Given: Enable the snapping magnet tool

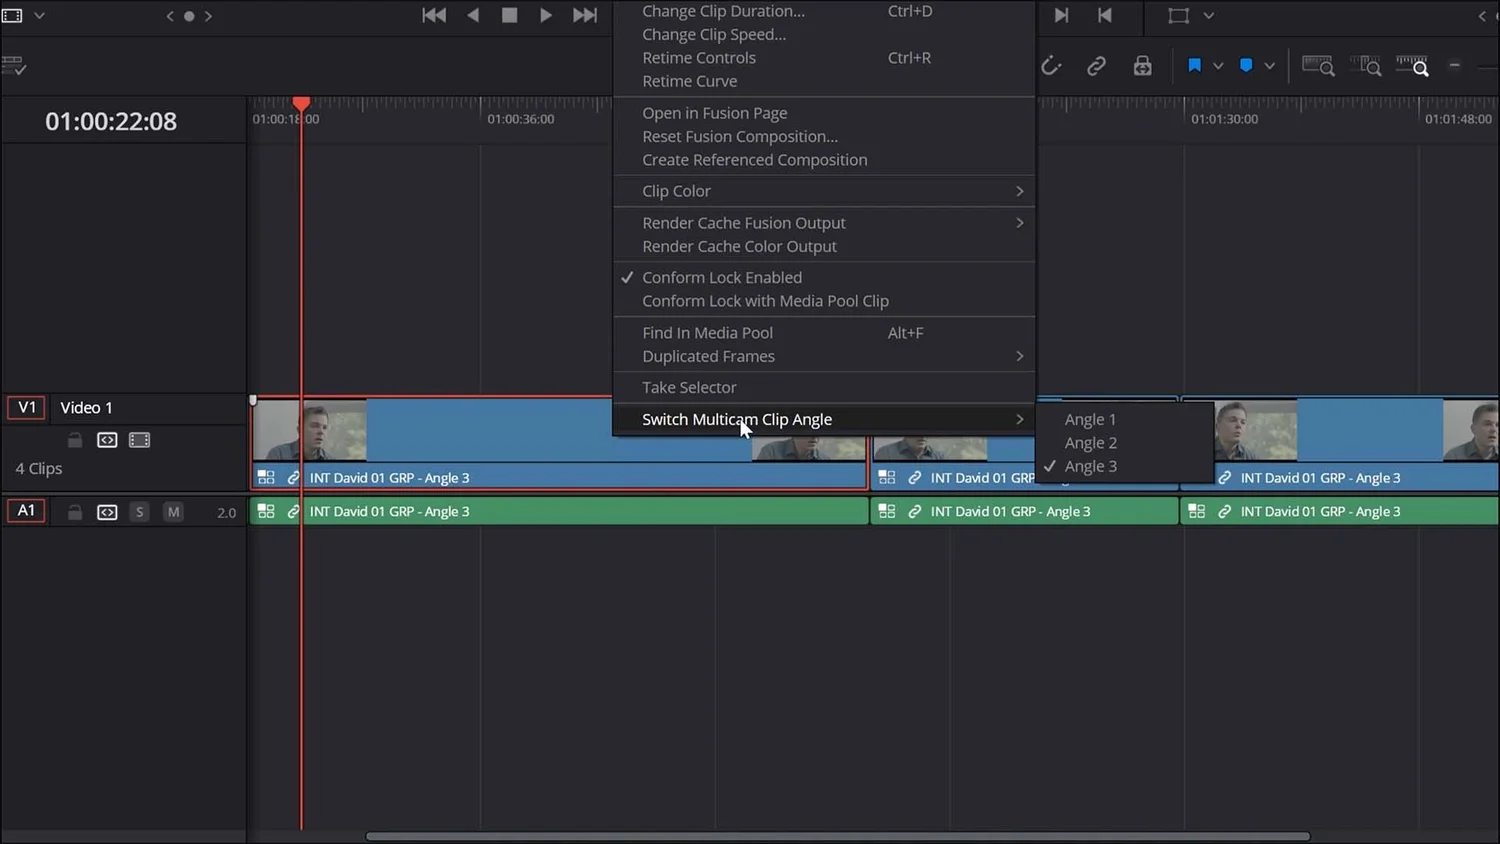Looking at the screenshot, I should pyautogui.click(x=1050, y=66).
